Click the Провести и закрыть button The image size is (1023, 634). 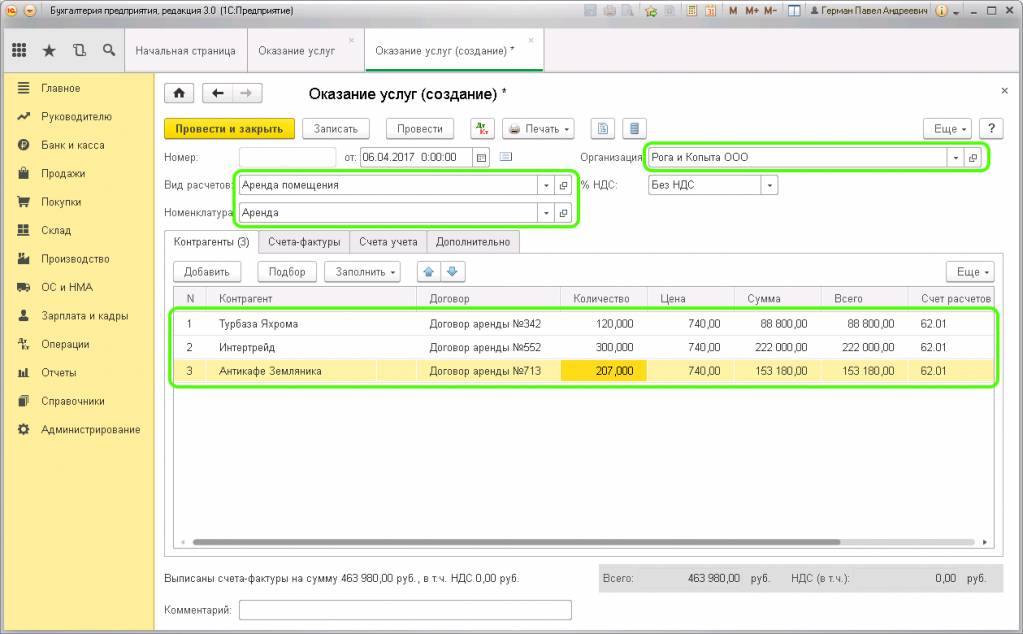point(229,128)
